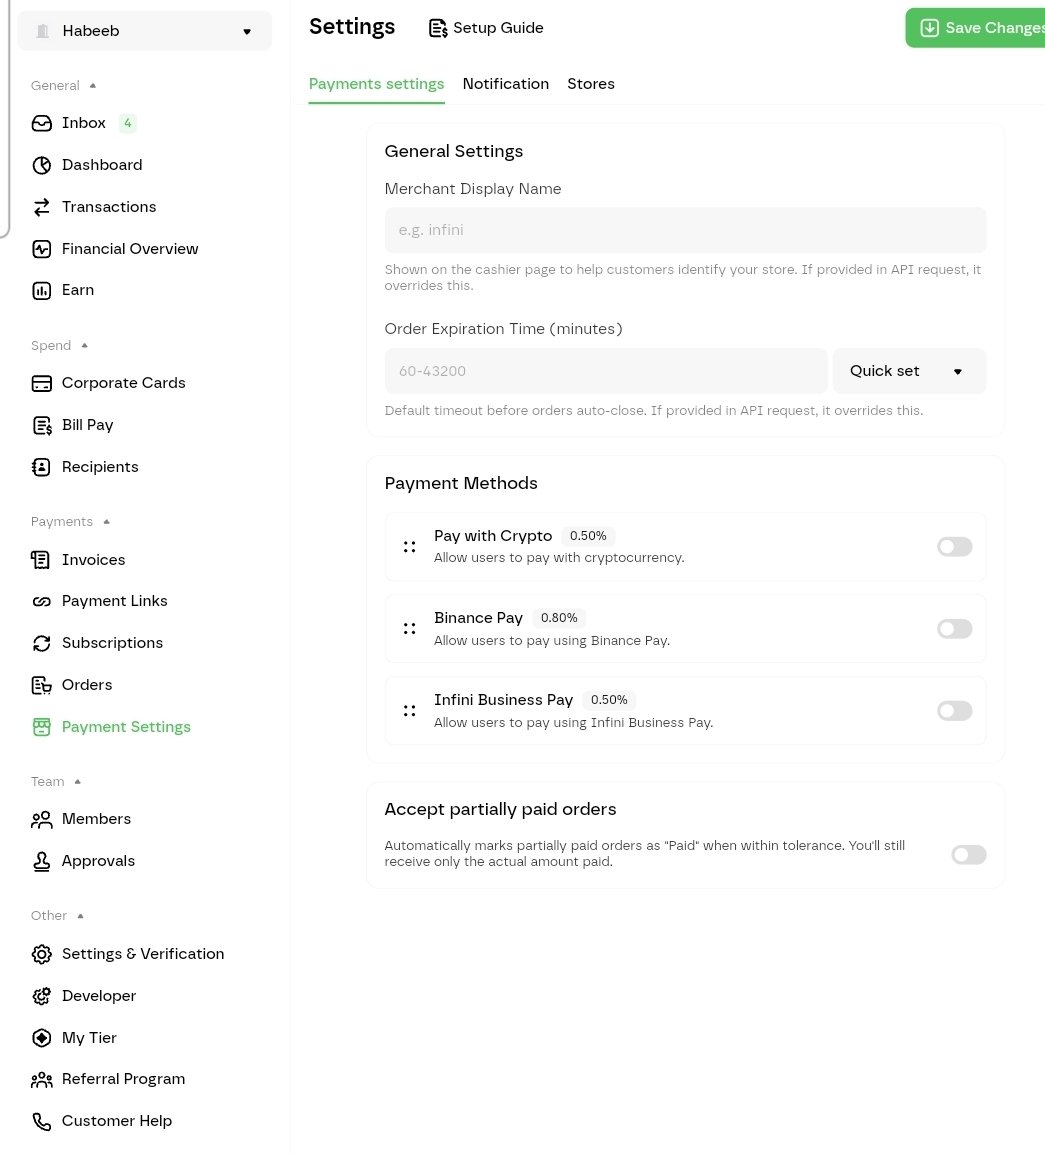Click the Corporate Cards icon
This screenshot has height=1155, width=1045.
42,383
